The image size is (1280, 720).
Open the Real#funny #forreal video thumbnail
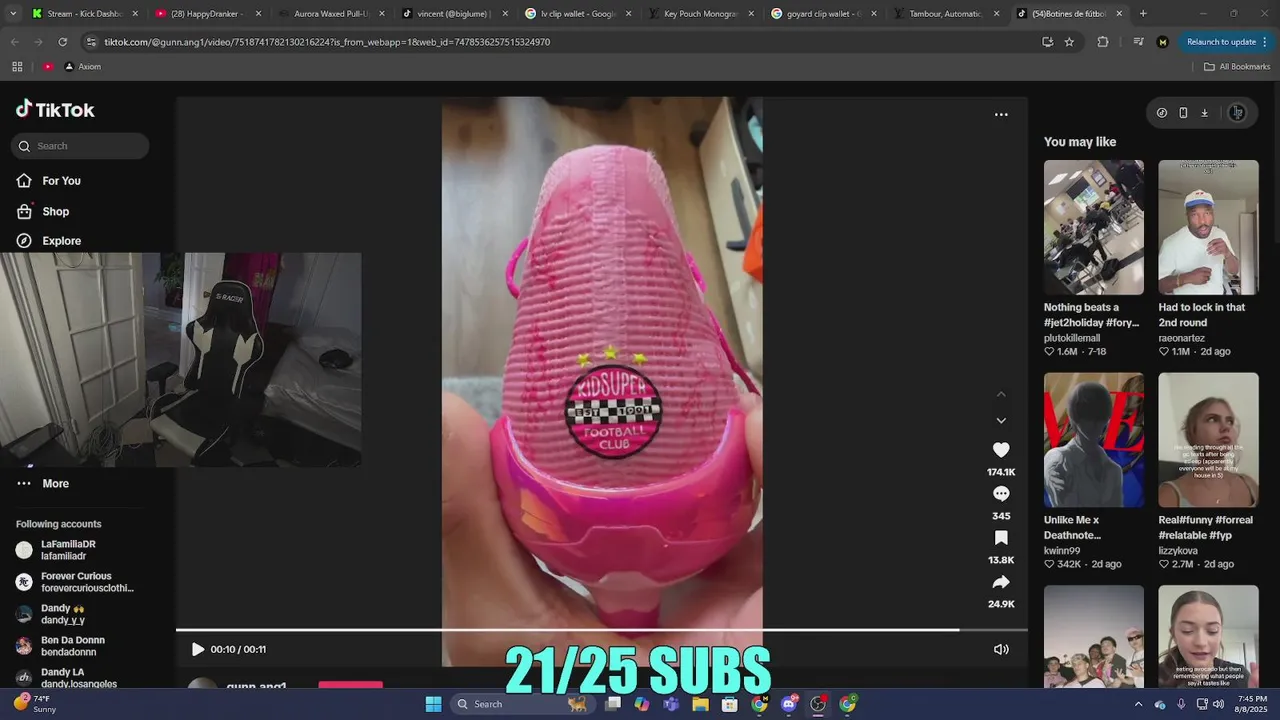pyautogui.click(x=1208, y=440)
